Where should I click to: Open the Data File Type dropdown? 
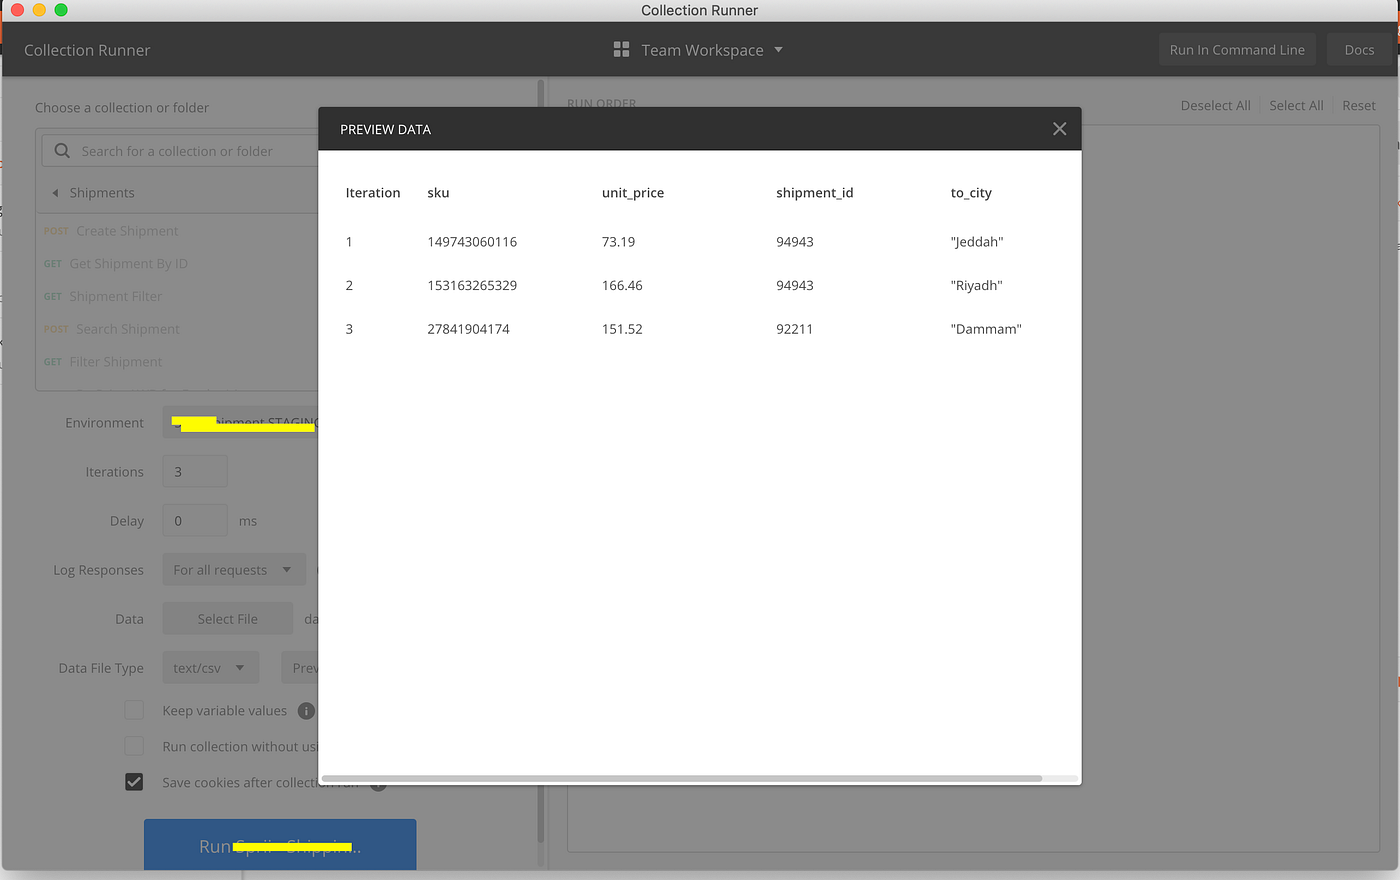pyautogui.click(x=210, y=667)
